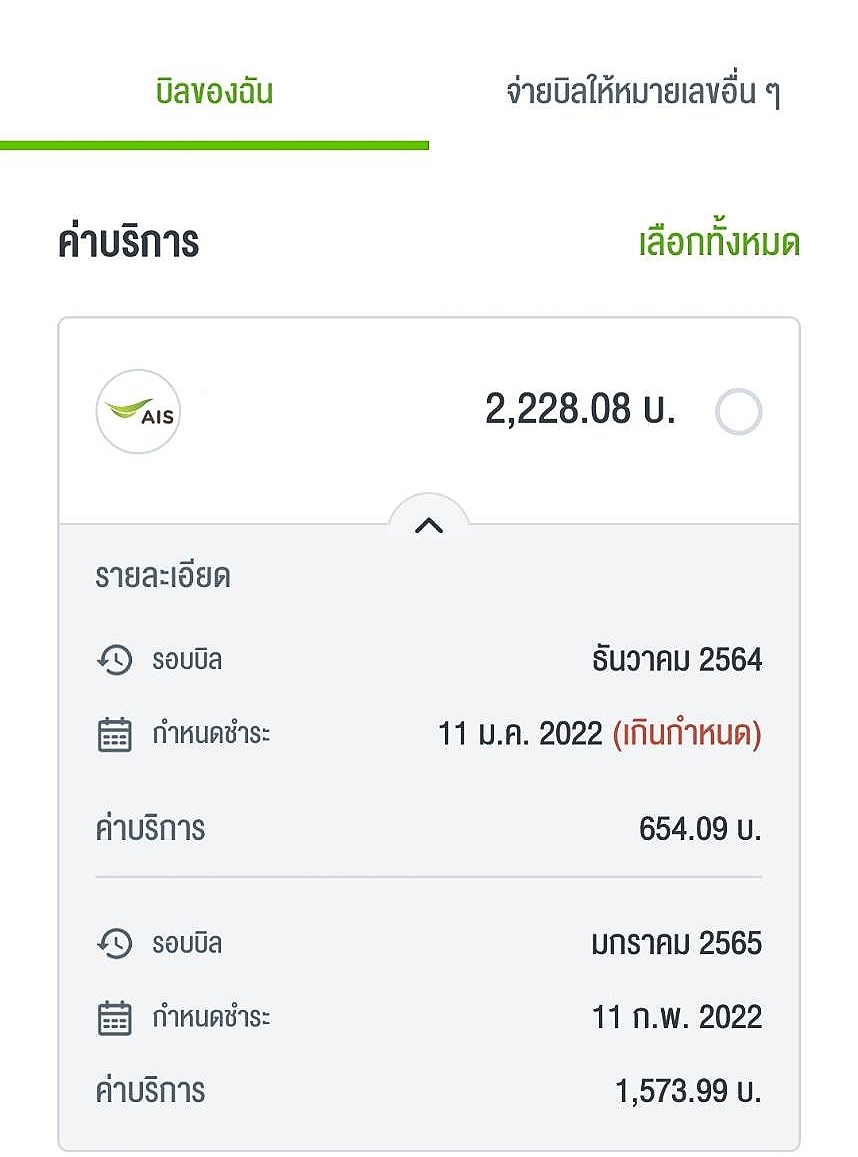The width and height of the screenshot is (858, 1157).
Task: Click the calendar icon for 11 ก.พ. 2022
Action: click(x=114, y=1018)
